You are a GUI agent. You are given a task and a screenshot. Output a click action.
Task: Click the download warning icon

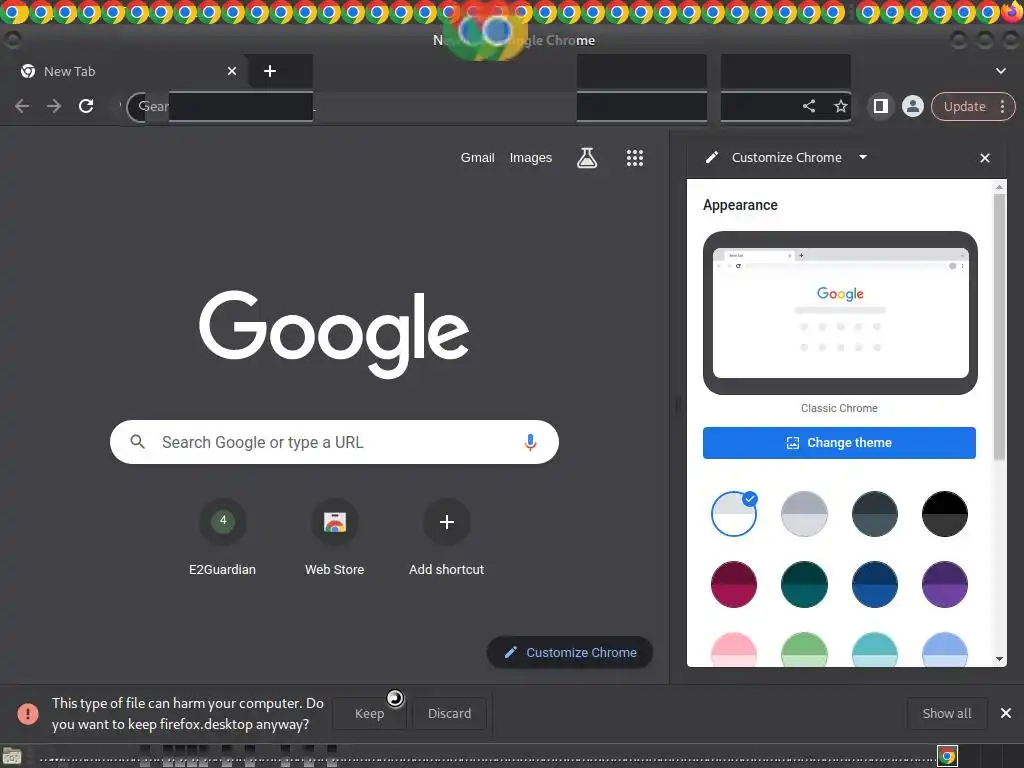[27, 713]
